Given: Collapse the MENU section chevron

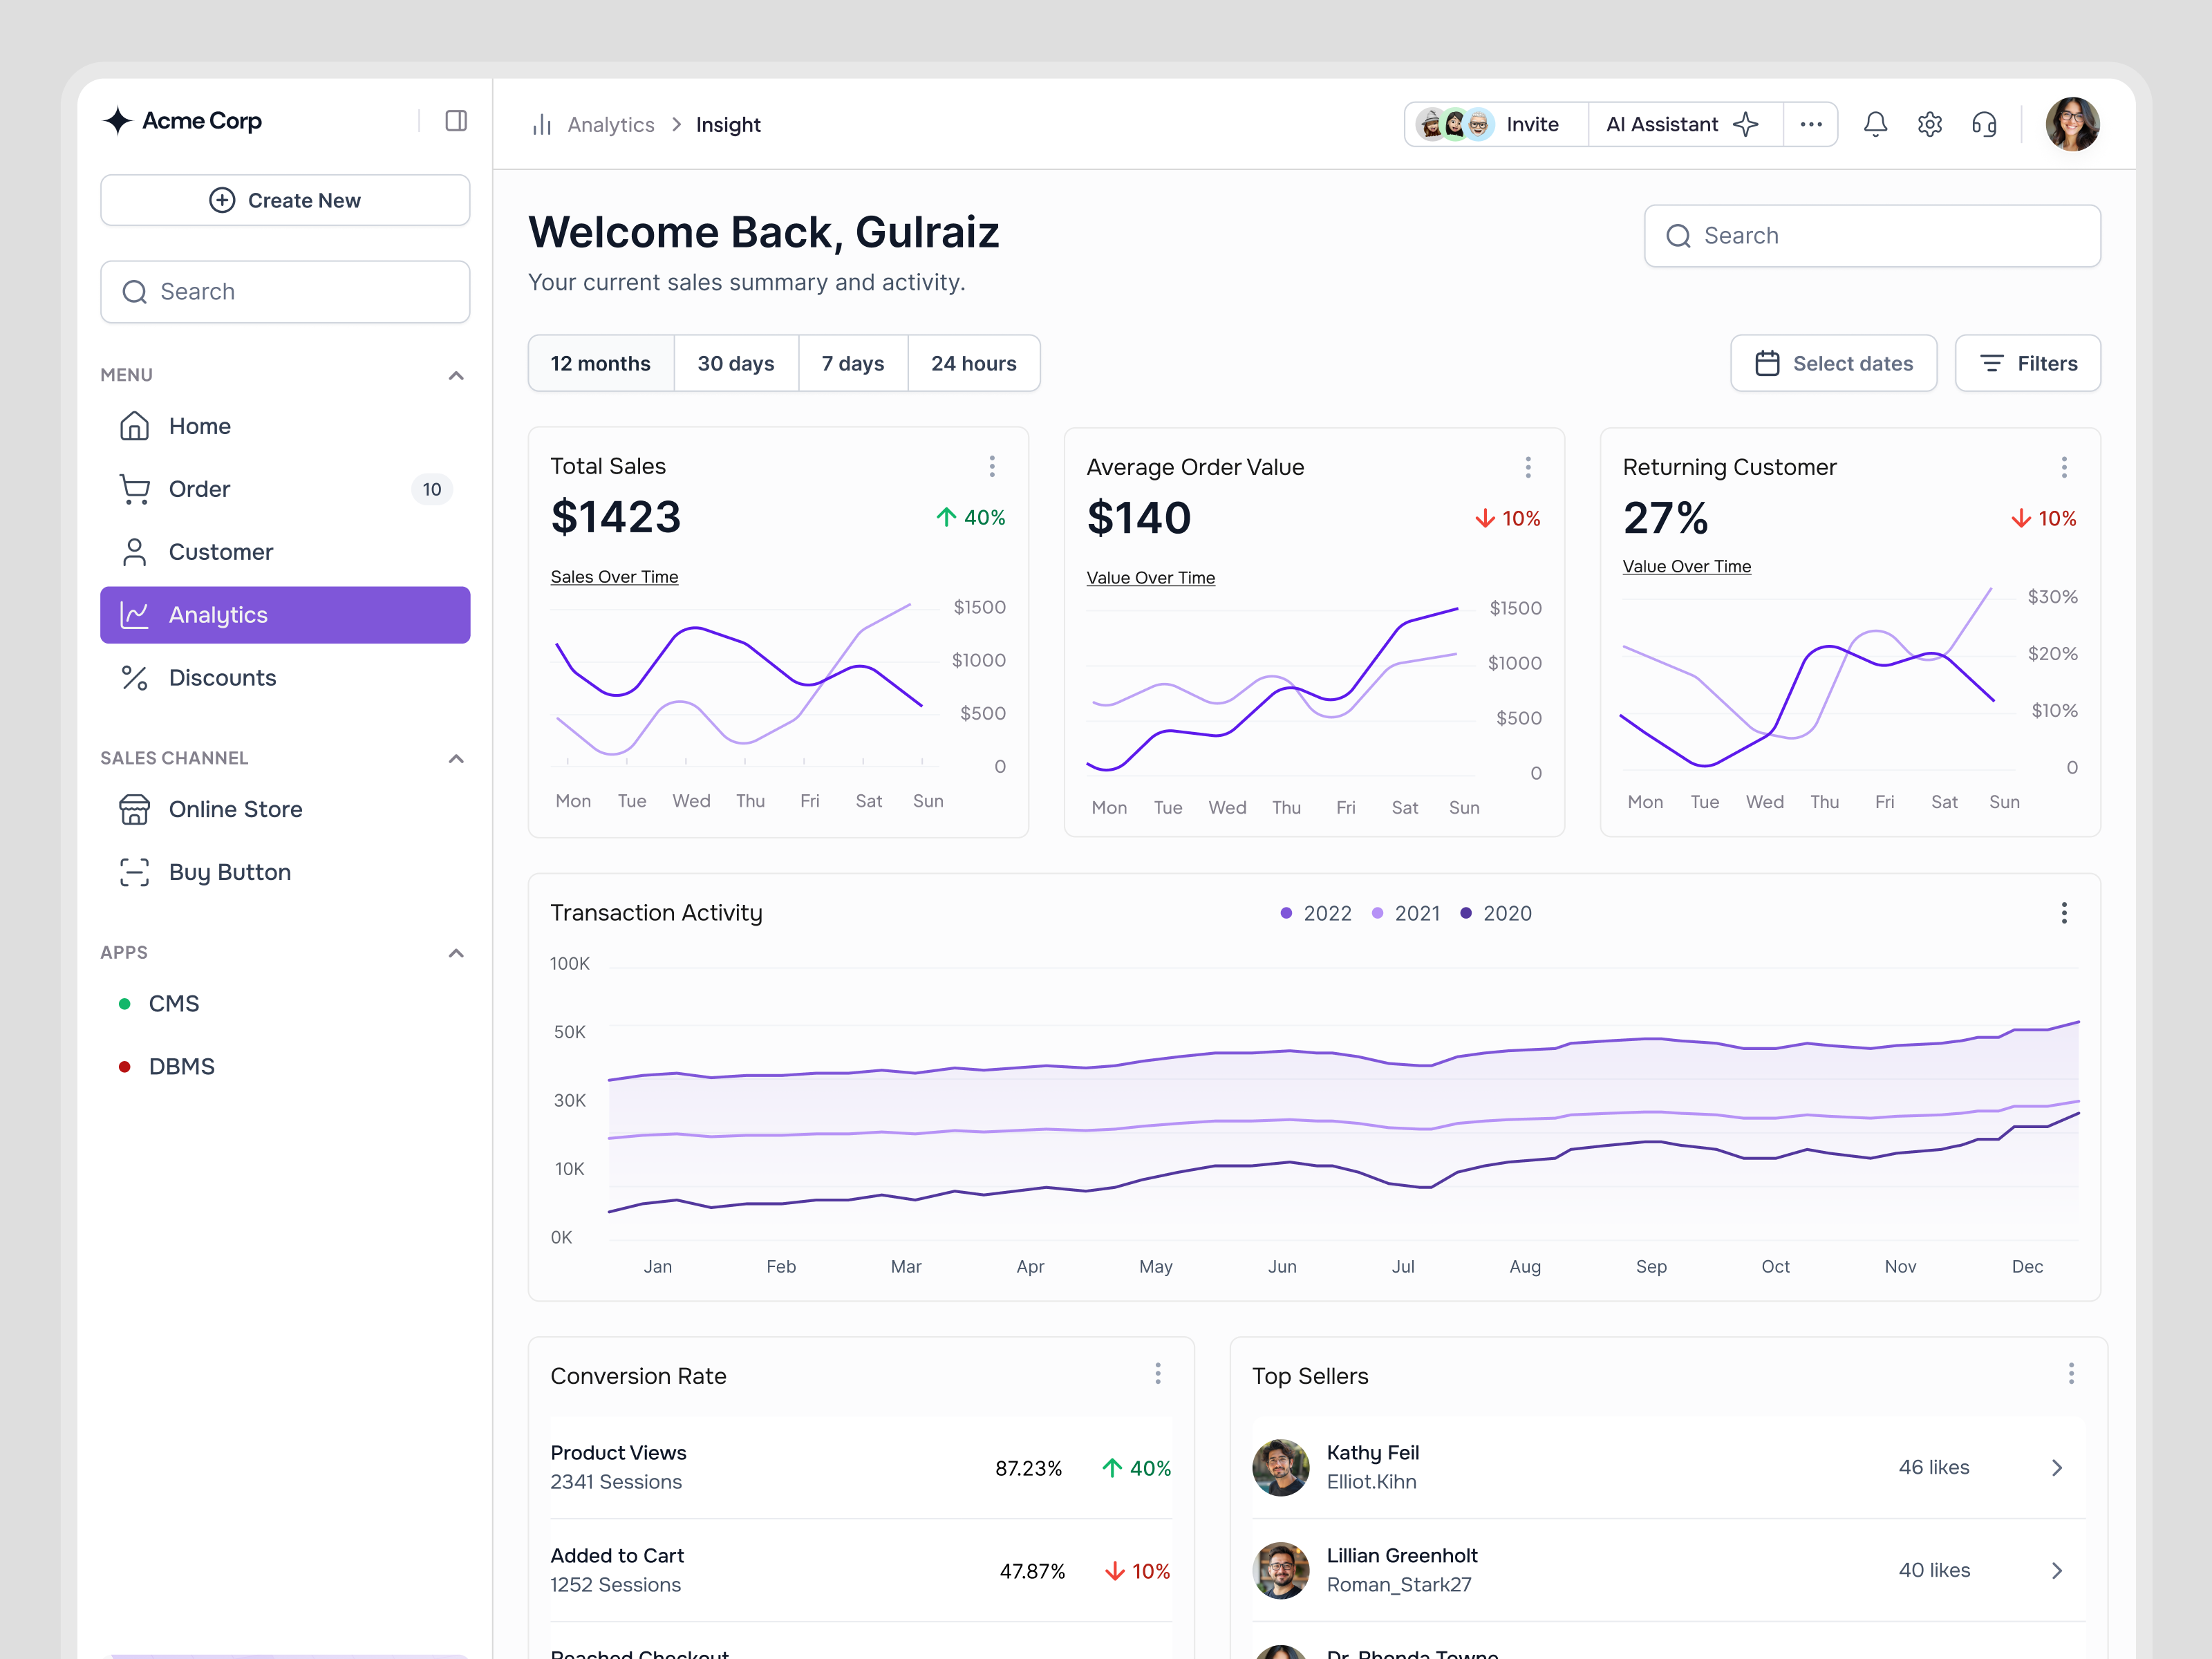Looking at the screenshot, I should [456, 375].
